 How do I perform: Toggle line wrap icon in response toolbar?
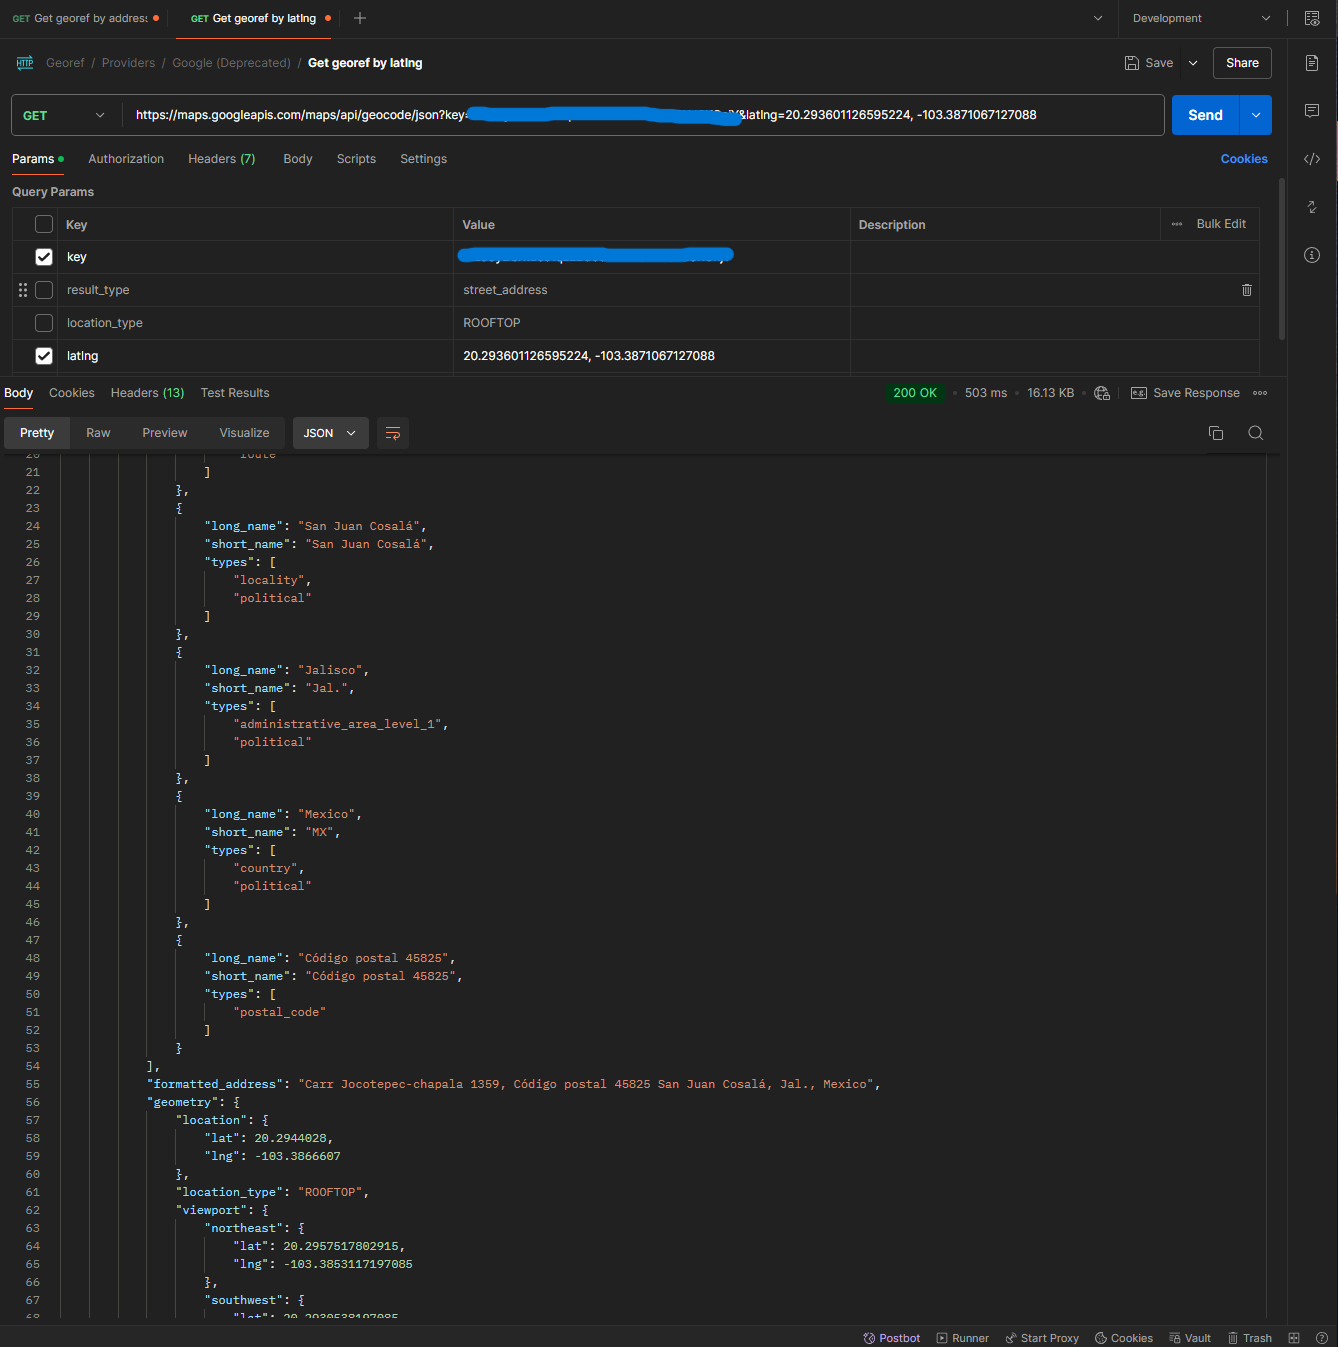coord(393,433)
